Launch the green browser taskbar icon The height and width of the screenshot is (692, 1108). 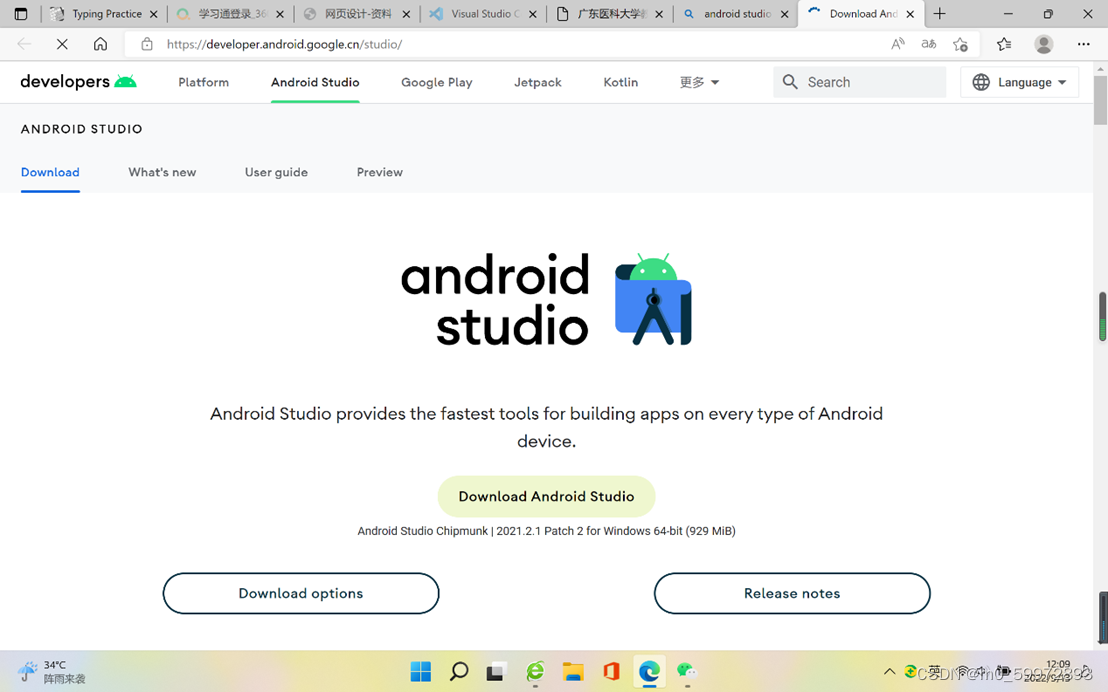(535, 671)
